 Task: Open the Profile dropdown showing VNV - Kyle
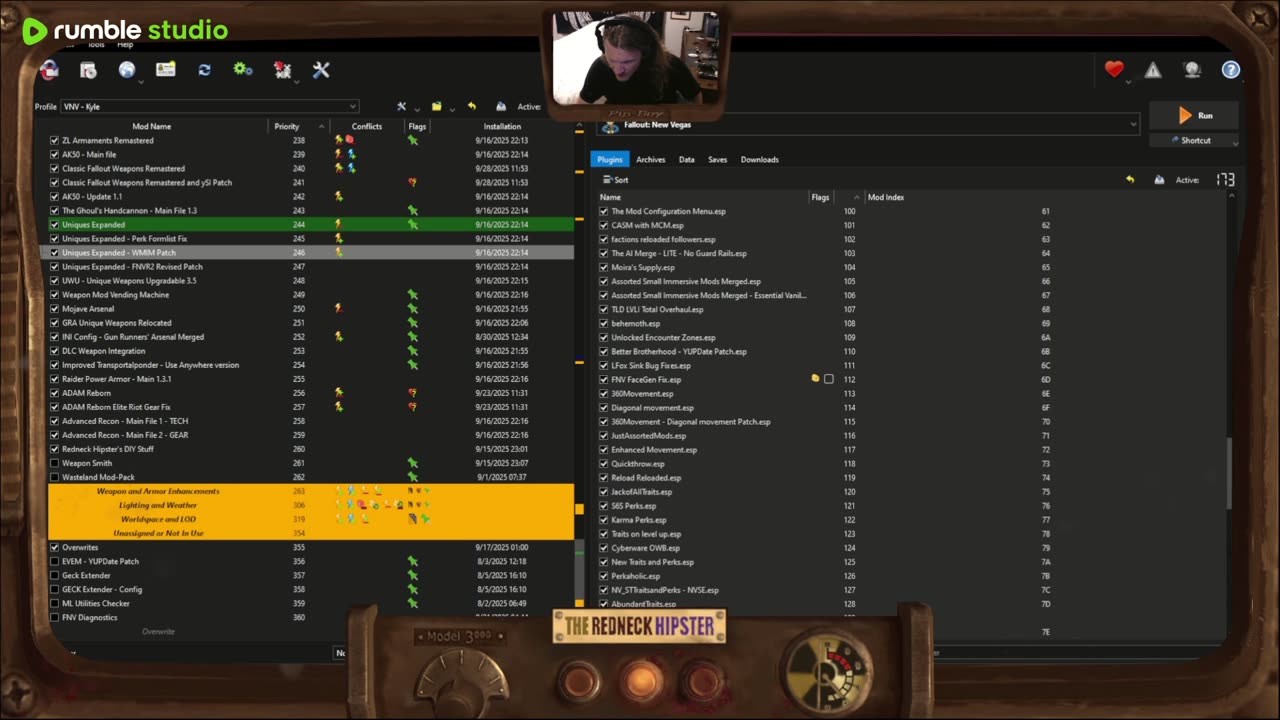pos(209,106)
